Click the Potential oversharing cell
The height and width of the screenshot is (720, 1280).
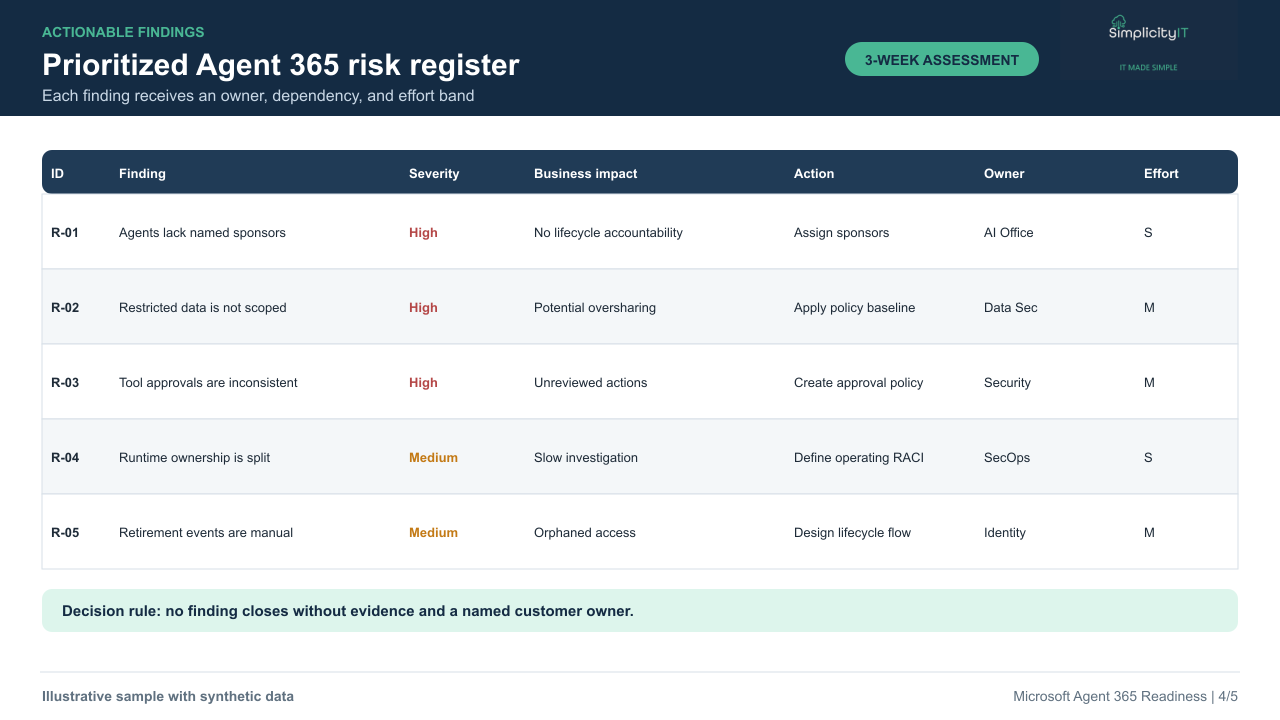(595, 307)
